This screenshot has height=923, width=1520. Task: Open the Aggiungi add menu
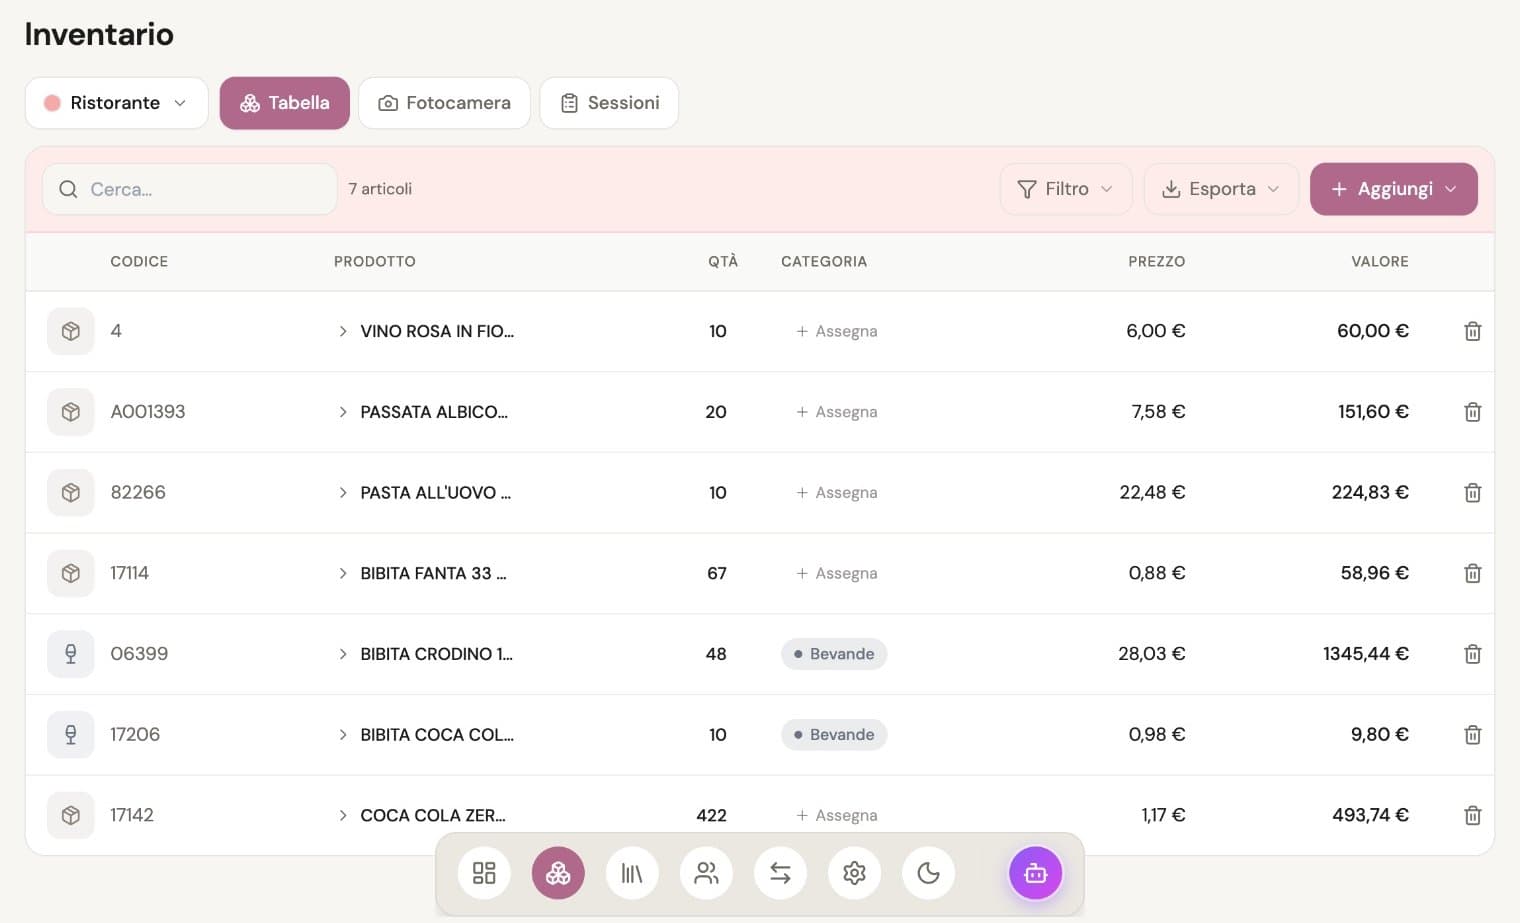coord(1394,189)
